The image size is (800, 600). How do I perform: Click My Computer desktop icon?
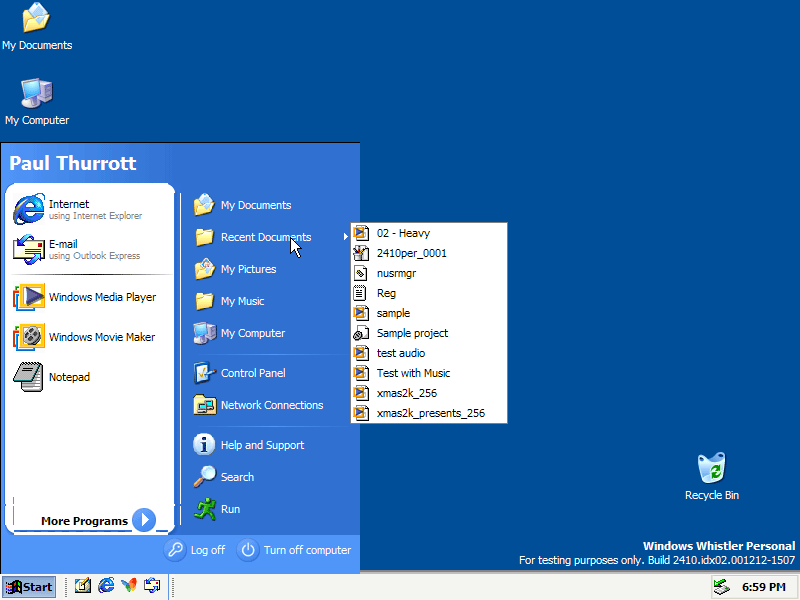[x=37, y=102]
